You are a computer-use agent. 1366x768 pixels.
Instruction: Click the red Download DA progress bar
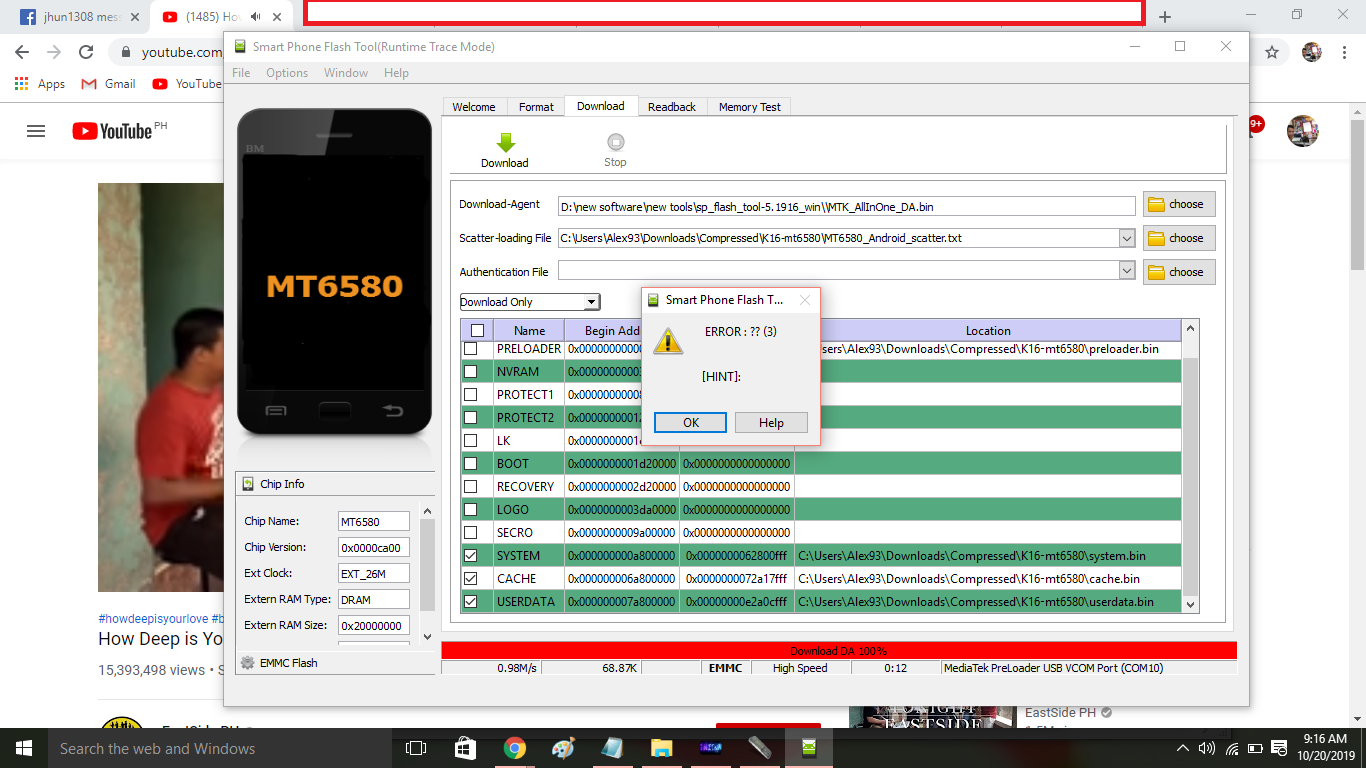pos(839,651)
